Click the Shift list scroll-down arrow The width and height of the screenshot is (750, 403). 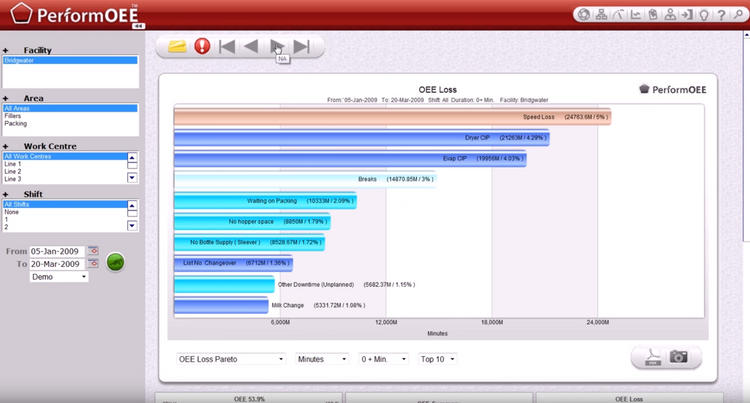(132, 226)
